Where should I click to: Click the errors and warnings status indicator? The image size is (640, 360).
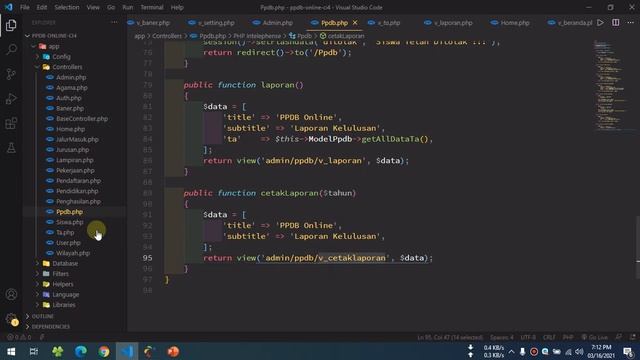19,337
